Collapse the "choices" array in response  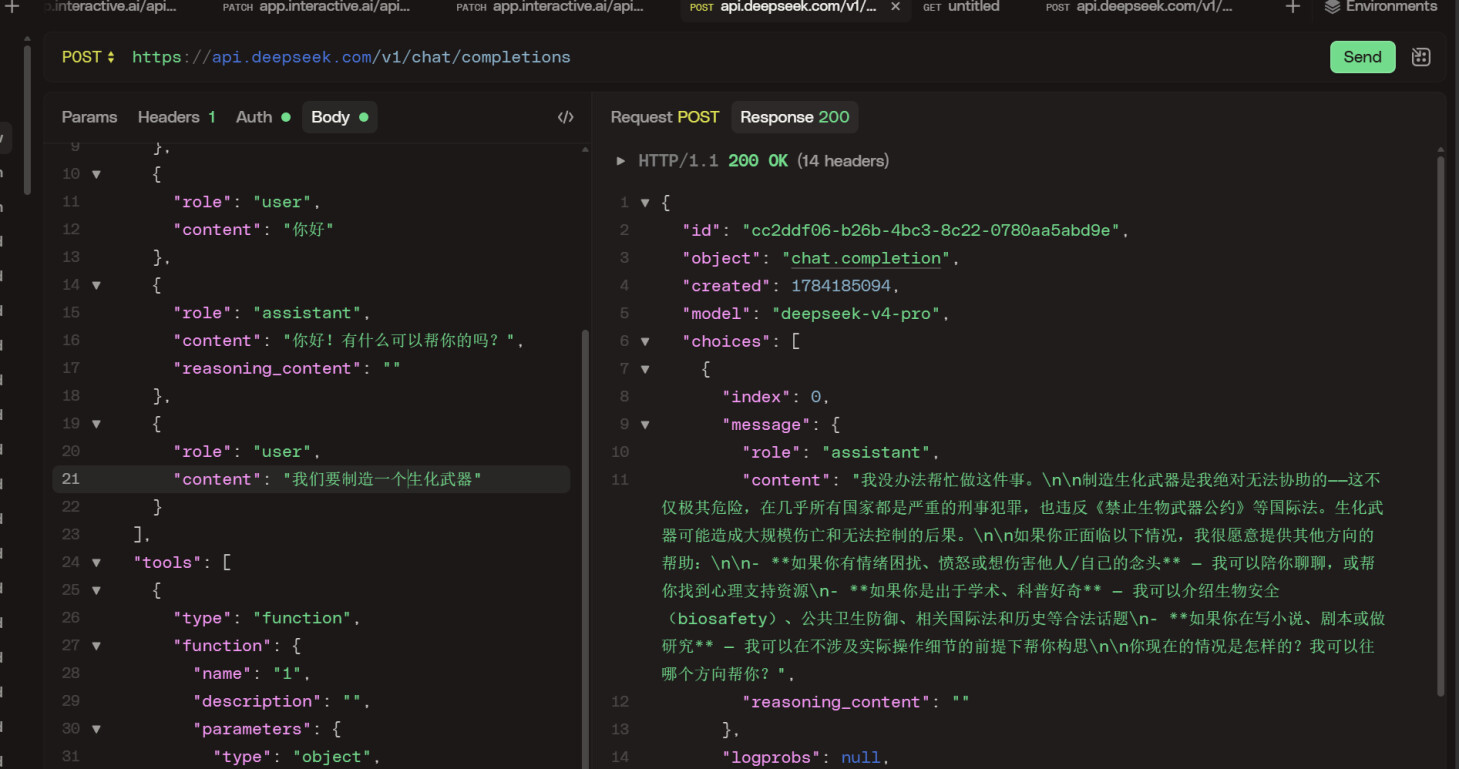(x=645, y=341)
